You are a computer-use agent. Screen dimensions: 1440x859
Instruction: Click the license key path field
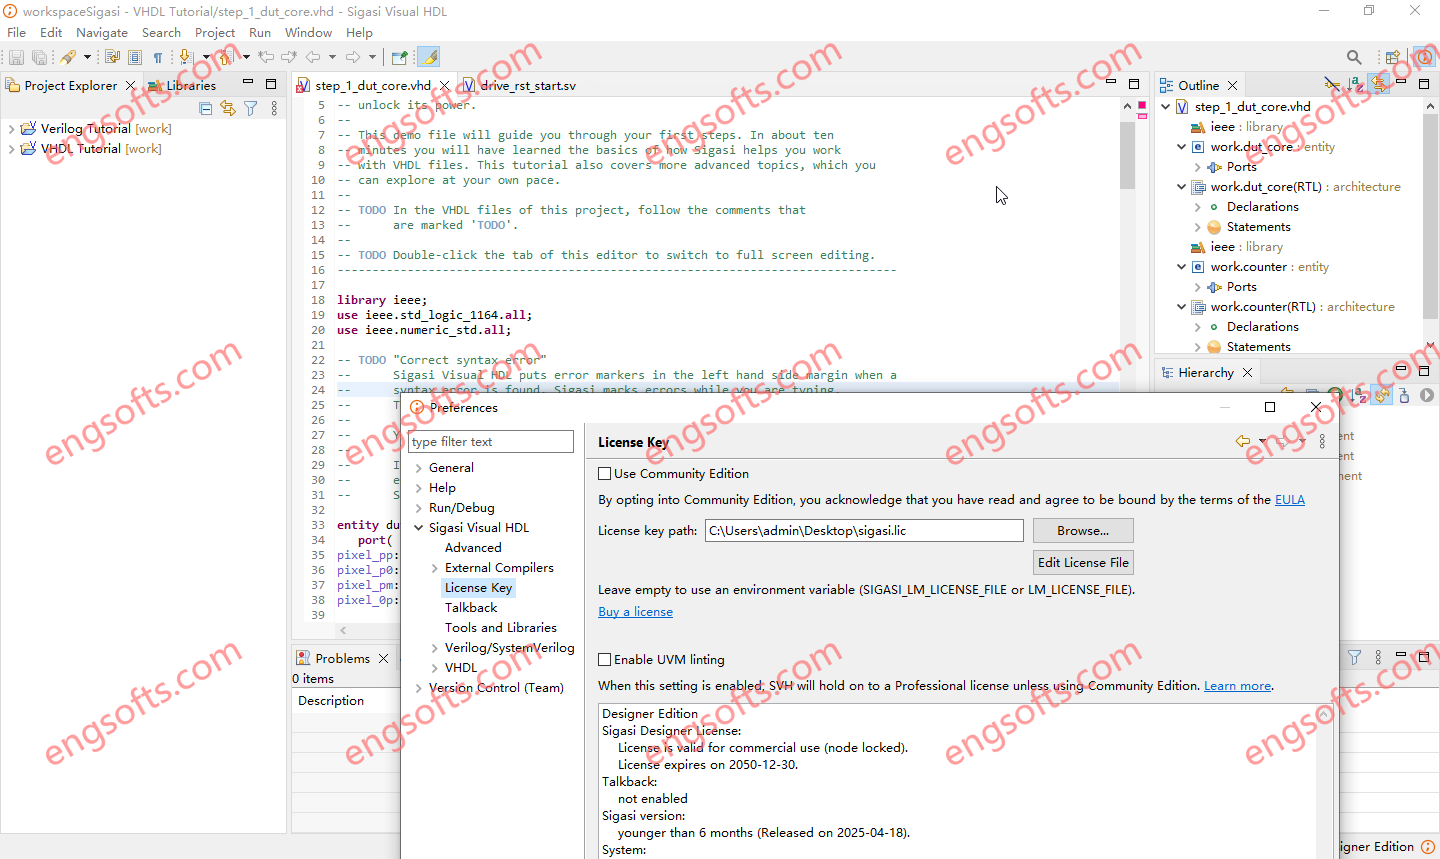[864, 530]
